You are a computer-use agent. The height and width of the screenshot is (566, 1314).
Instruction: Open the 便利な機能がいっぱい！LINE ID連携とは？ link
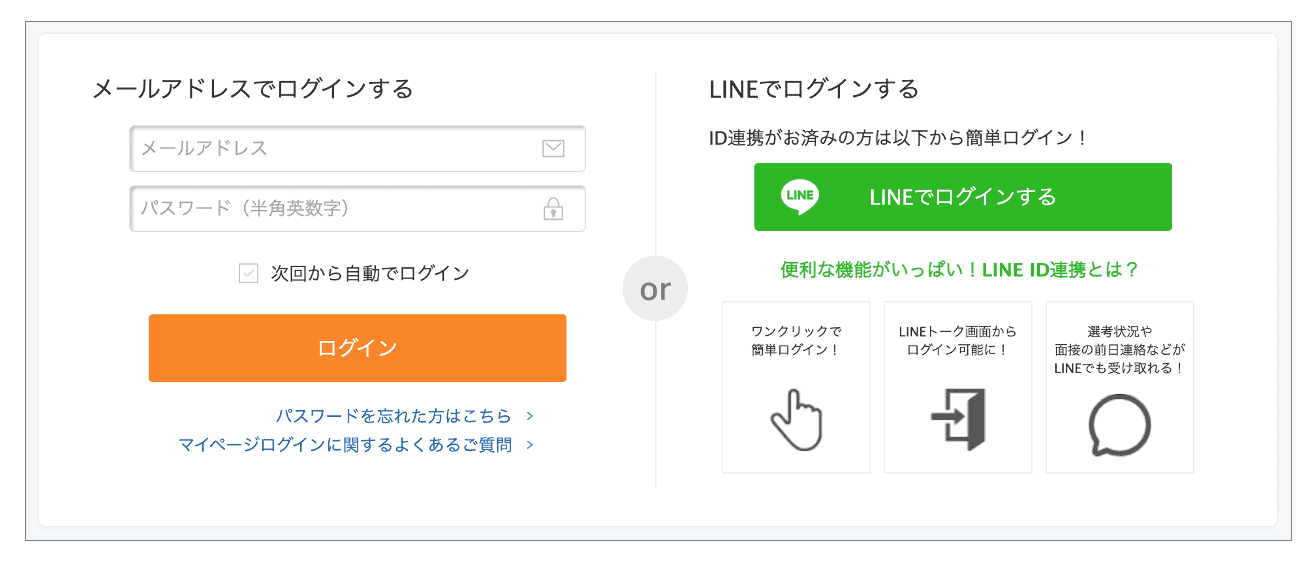coord(959,270)
